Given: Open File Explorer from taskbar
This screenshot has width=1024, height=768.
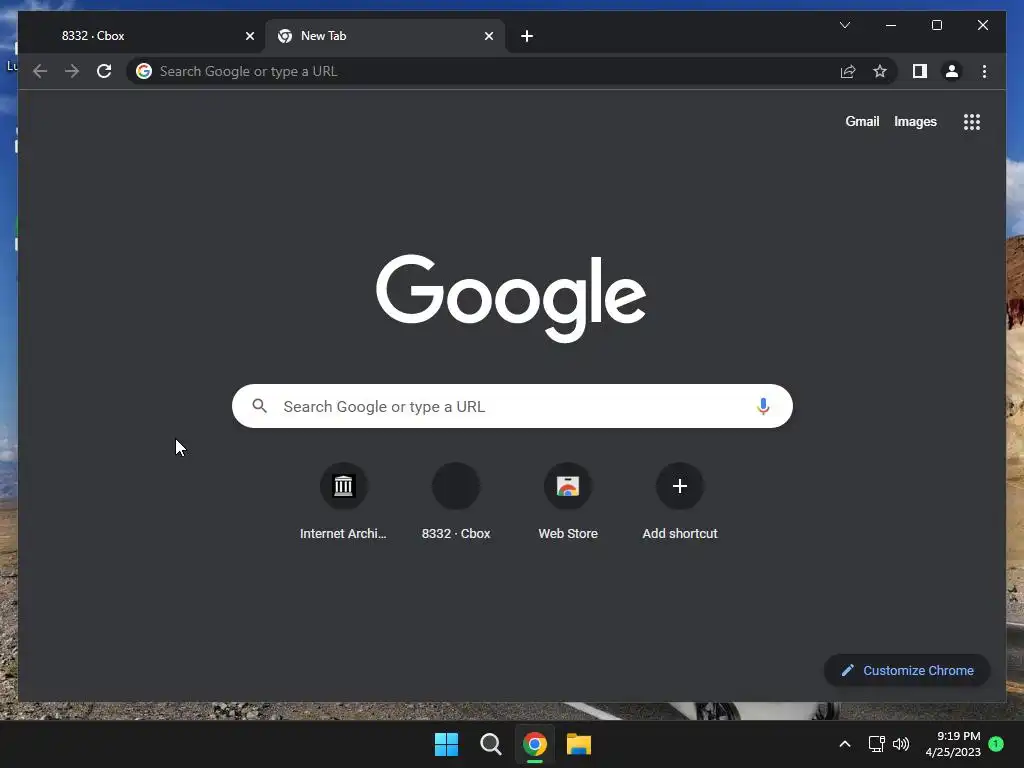Looking at the screenshot, I should 579,744.
